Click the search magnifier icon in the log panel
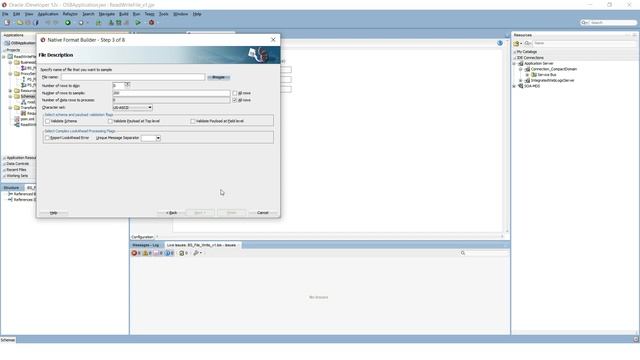 [463, 253]
